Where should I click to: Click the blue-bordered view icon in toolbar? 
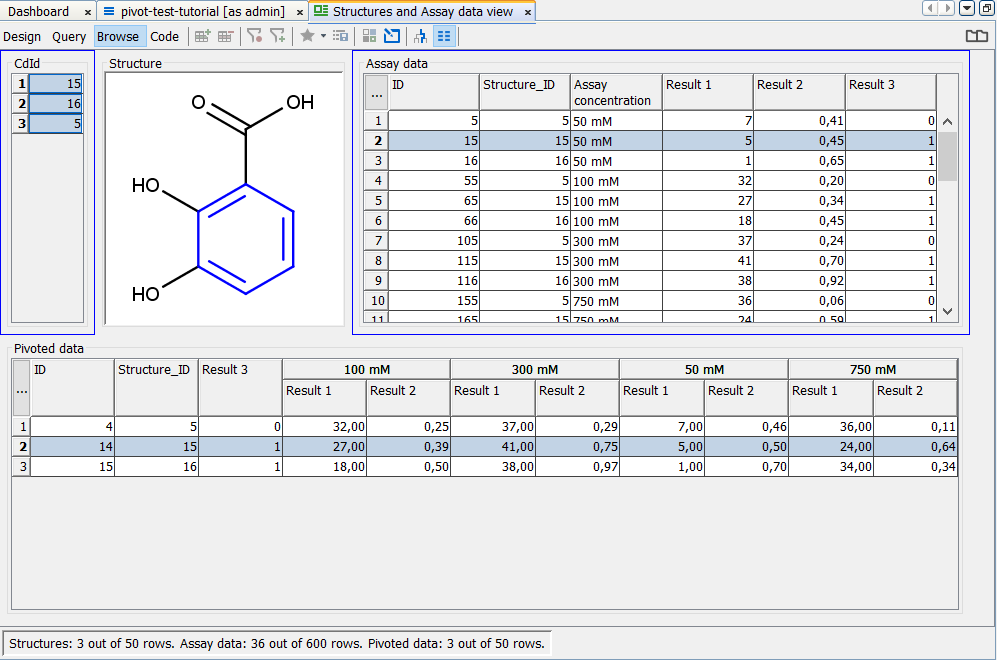tap(392, 36)
